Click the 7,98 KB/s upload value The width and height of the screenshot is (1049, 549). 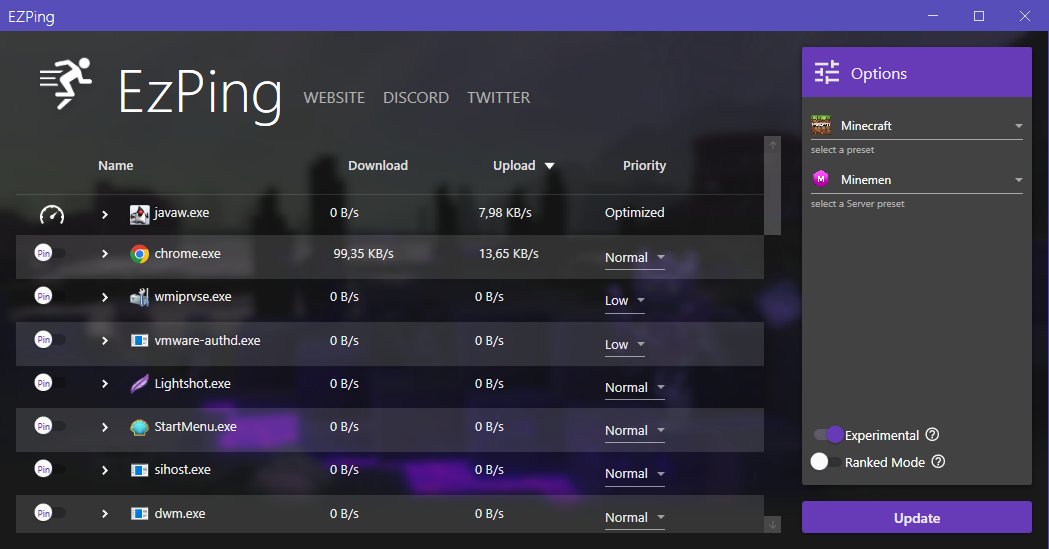tap(505, 213)
